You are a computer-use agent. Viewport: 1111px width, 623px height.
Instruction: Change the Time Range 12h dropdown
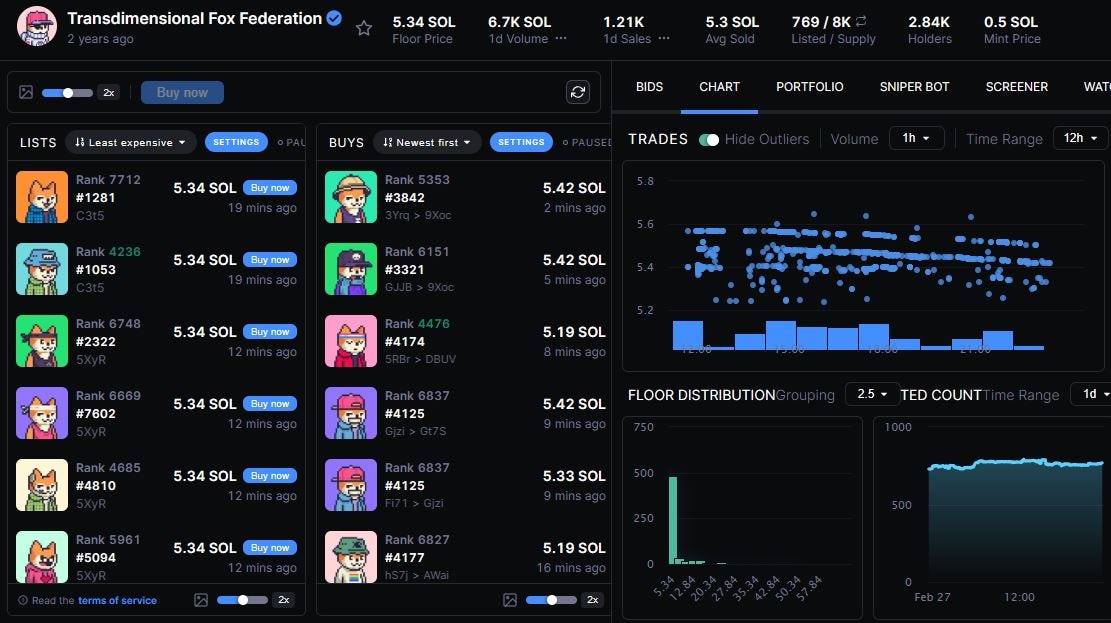coord(1080,138)
